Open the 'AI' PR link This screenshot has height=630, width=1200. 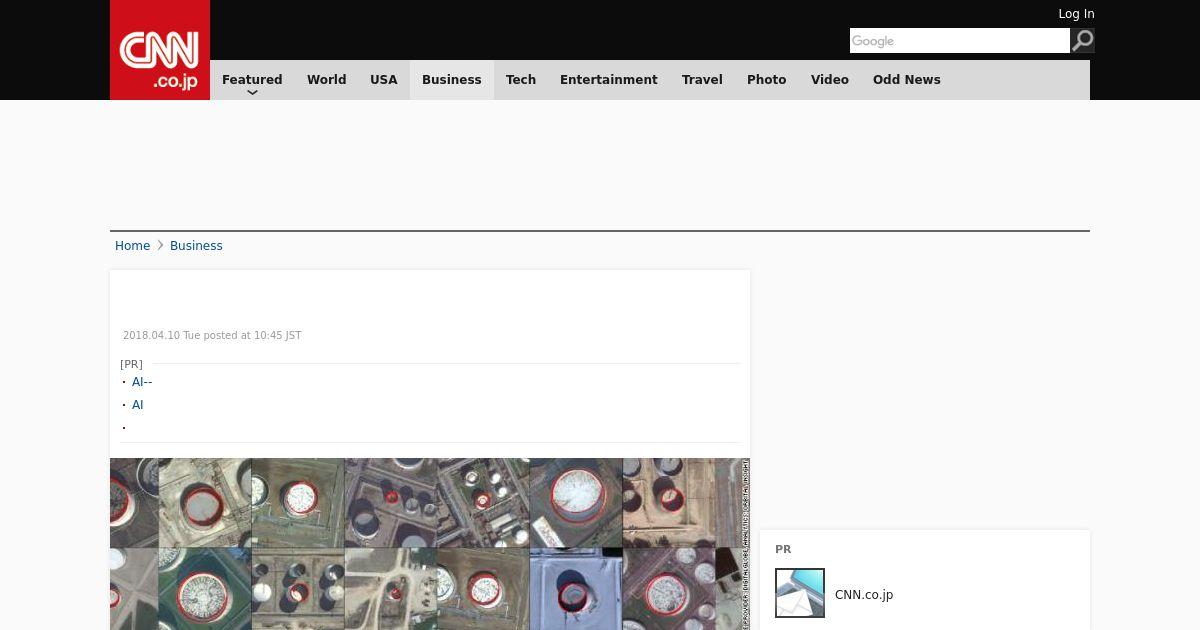pyautogui.click(x=138, y=405)
